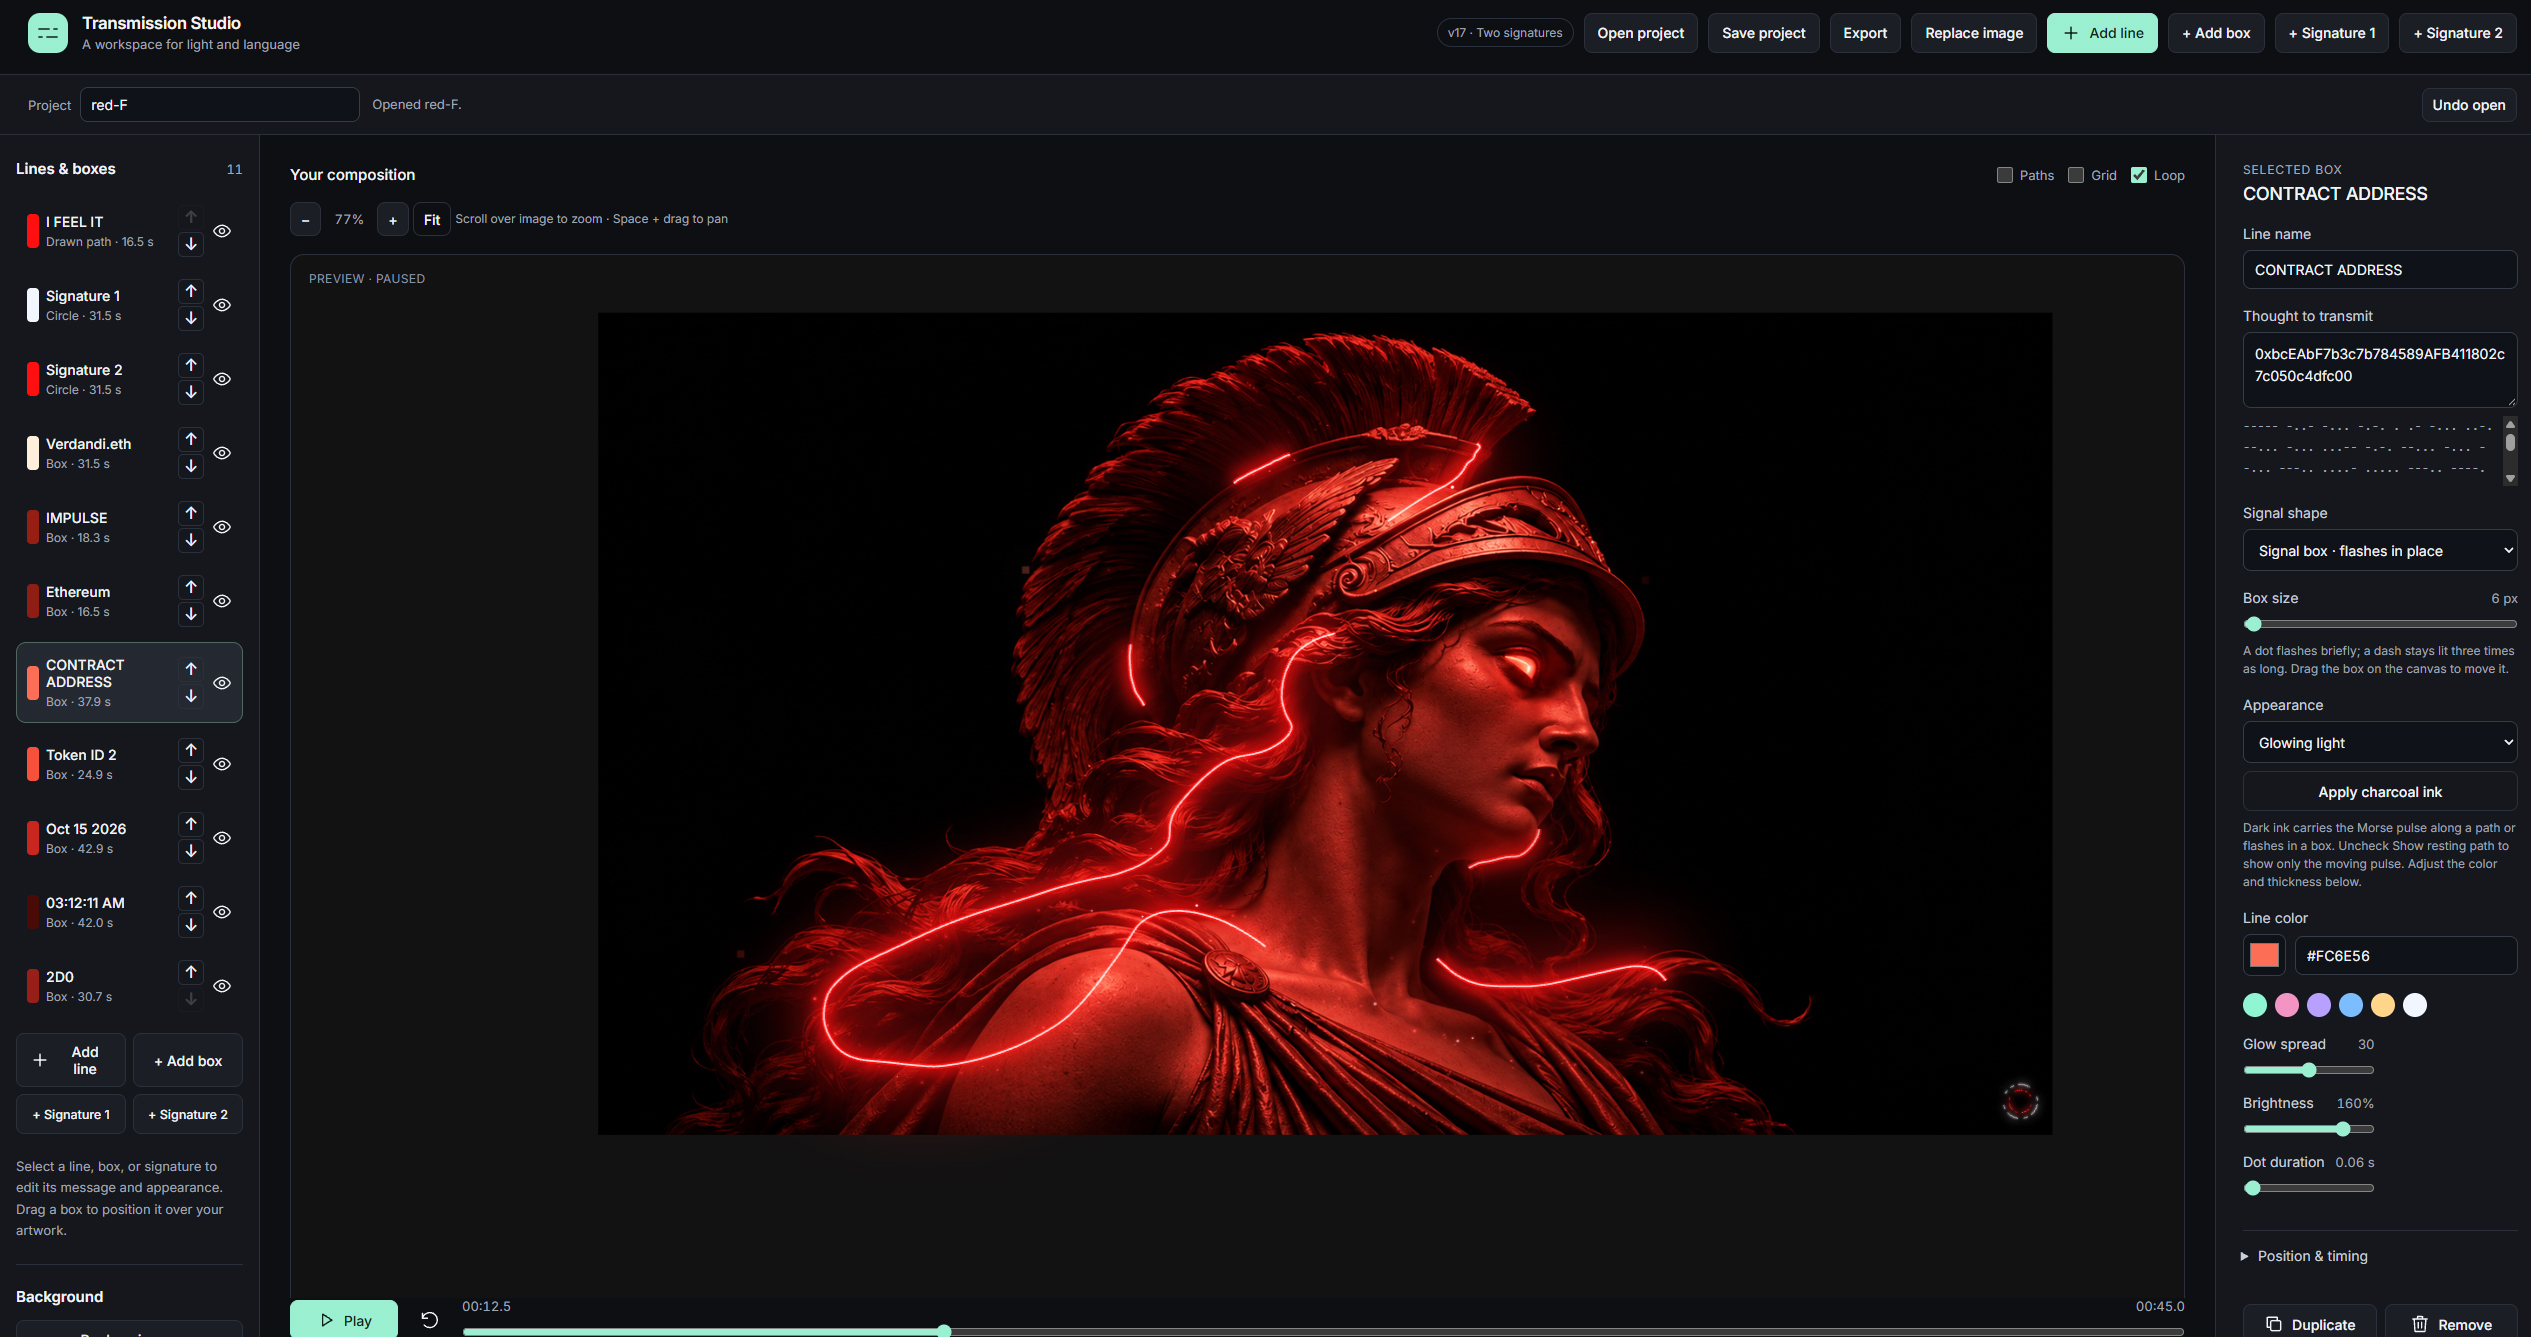Hide the Token ID 2 box
The image size is (2531, 1337).
click(222, 764)
